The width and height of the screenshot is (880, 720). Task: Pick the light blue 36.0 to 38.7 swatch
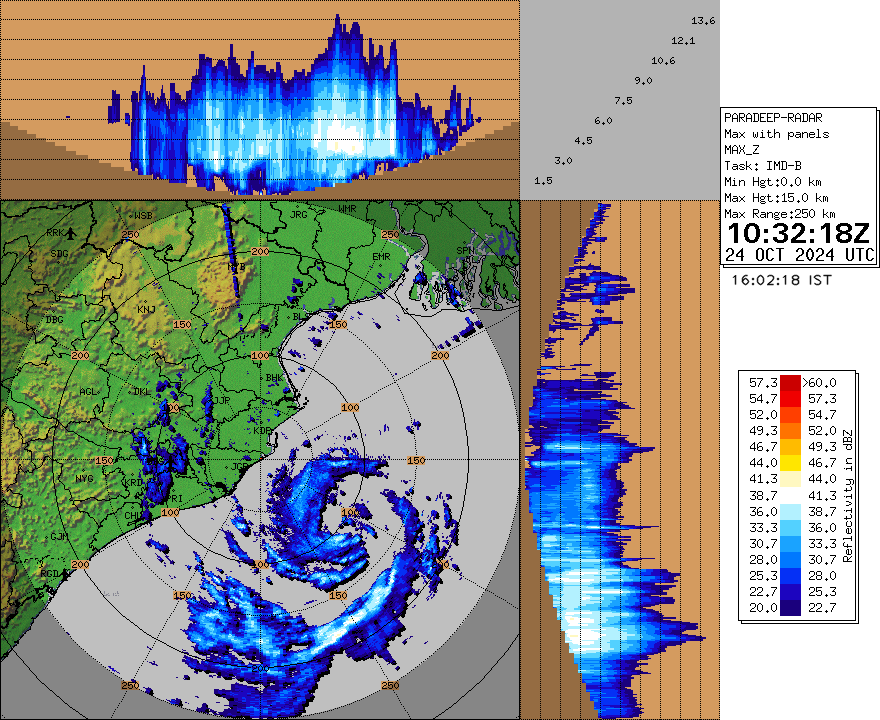(x=790, y=512)
